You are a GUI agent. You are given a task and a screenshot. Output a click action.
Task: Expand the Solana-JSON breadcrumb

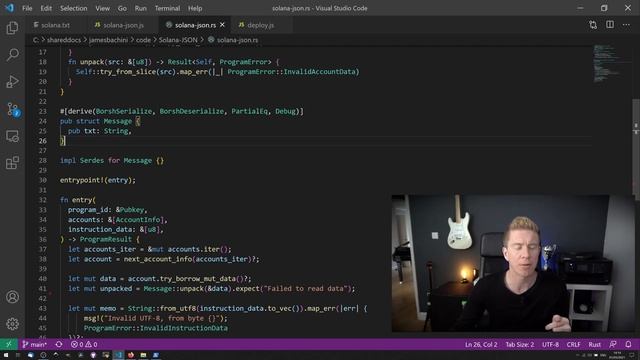coord(178,40)
